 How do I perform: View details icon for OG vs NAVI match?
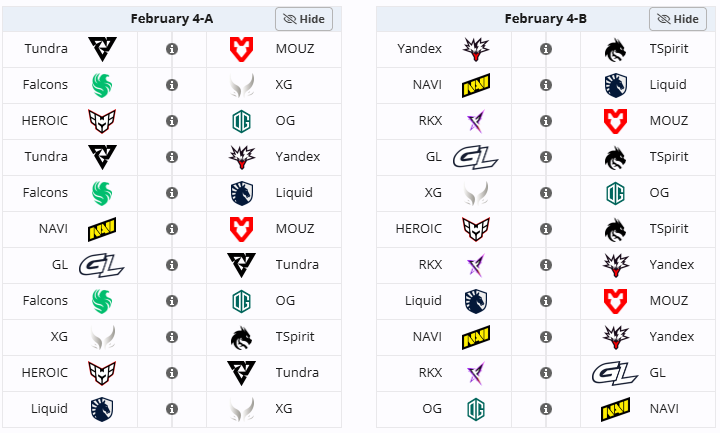click(x=545, y=409)
